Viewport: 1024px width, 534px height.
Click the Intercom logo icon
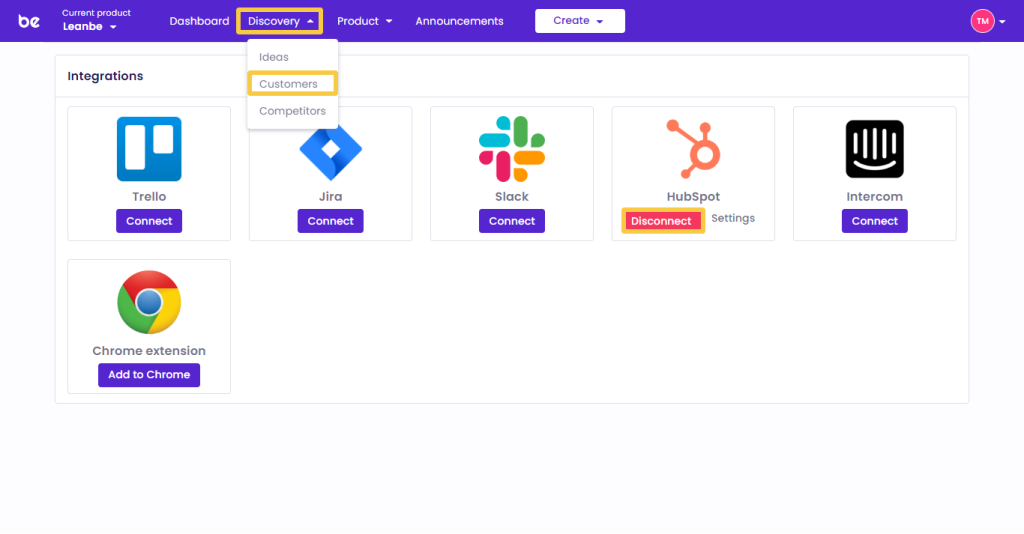click(874, 149)
